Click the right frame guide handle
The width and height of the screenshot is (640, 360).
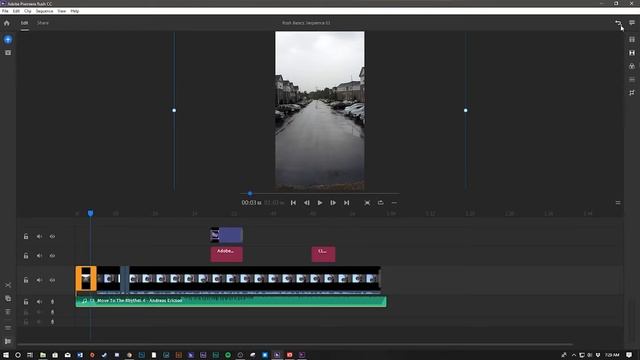coord(466,110)
